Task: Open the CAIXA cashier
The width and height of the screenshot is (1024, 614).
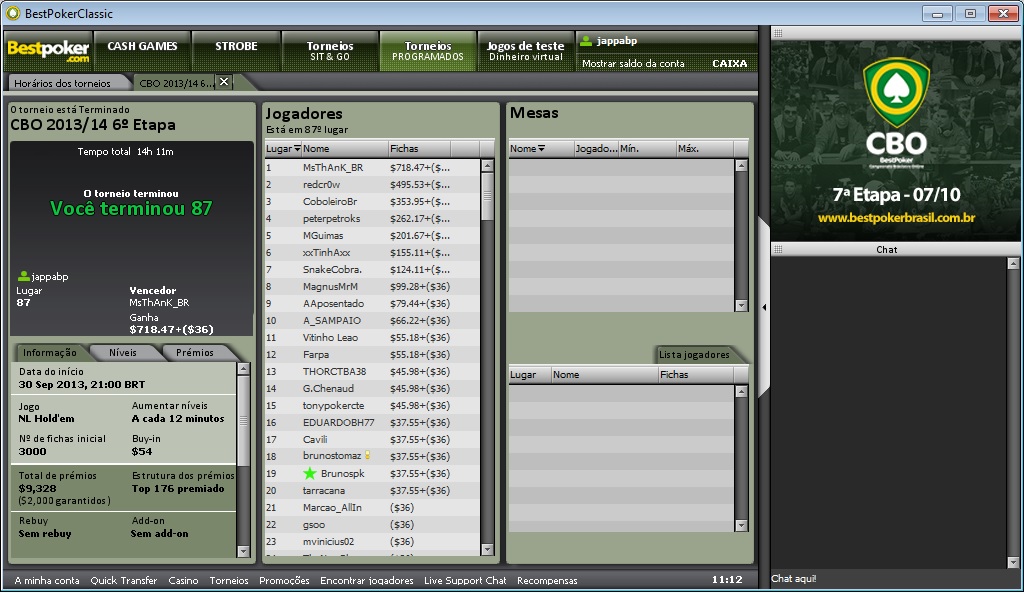Action: click(x=729, y=63)
